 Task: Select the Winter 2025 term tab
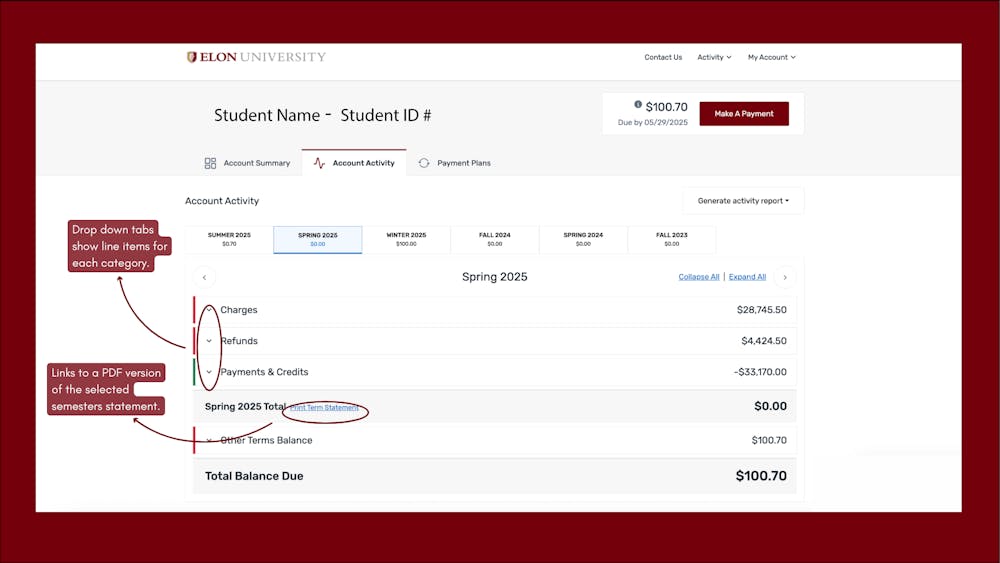(406, 239)
